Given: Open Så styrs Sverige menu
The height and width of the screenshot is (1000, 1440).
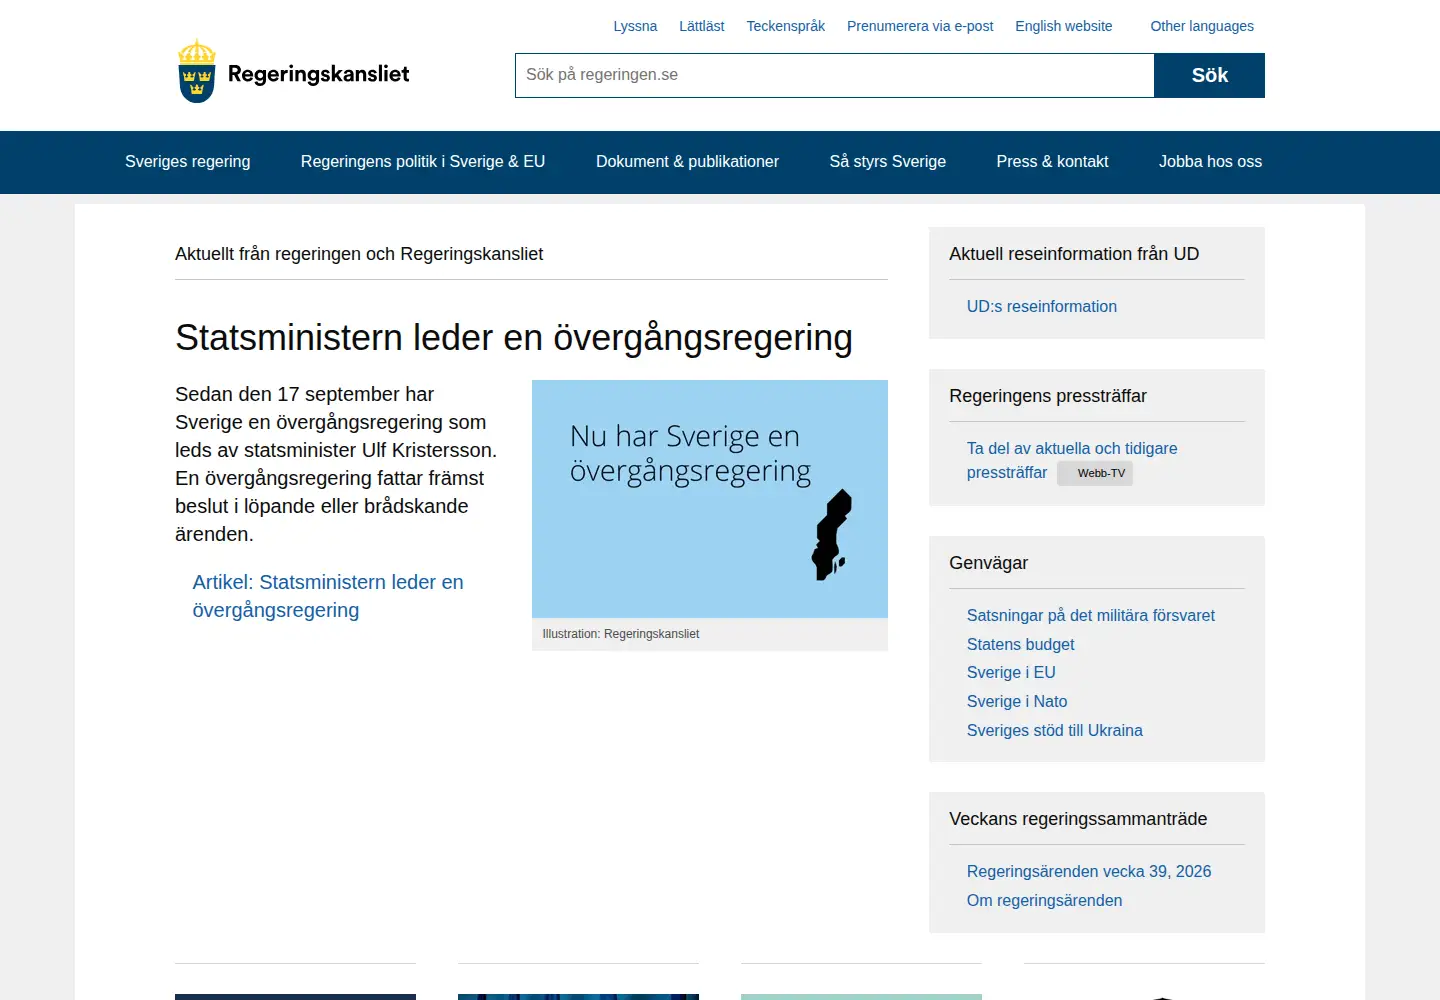Looking at the screenshot, I should pyautogui.click(x=888, y=162).
